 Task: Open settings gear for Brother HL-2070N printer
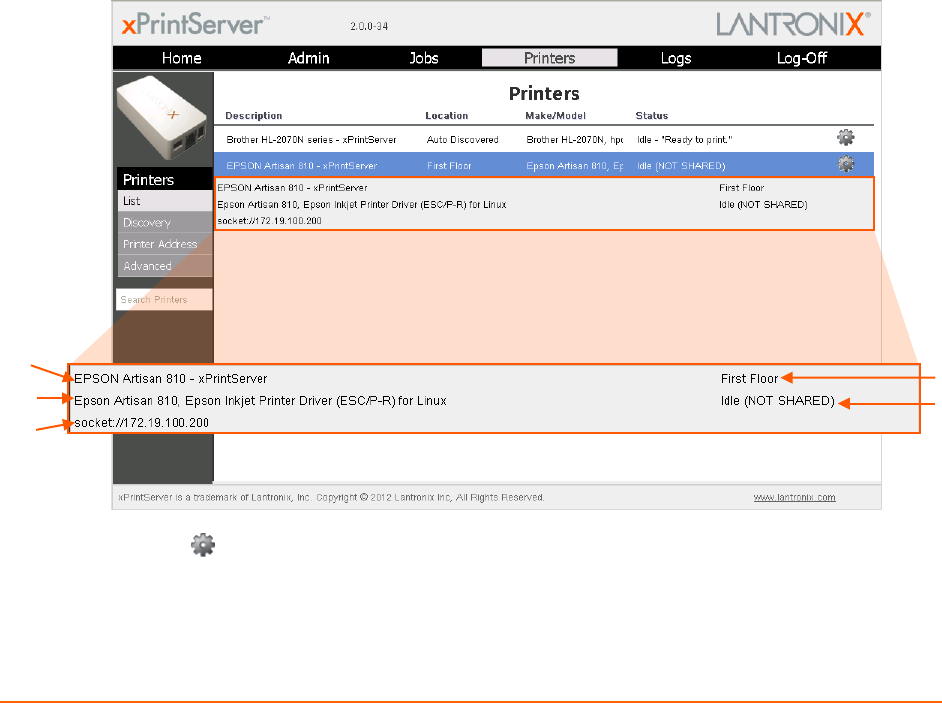(x=846, y=138)
